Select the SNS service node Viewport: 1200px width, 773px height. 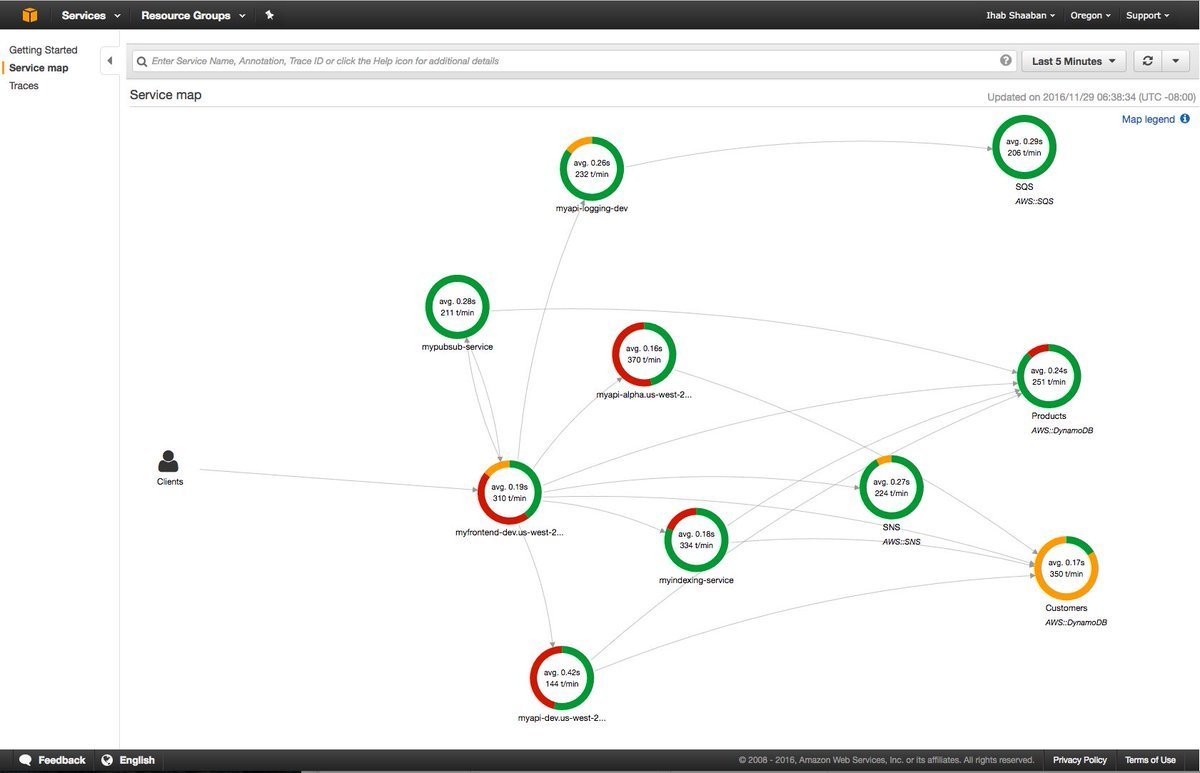[891, 487]
